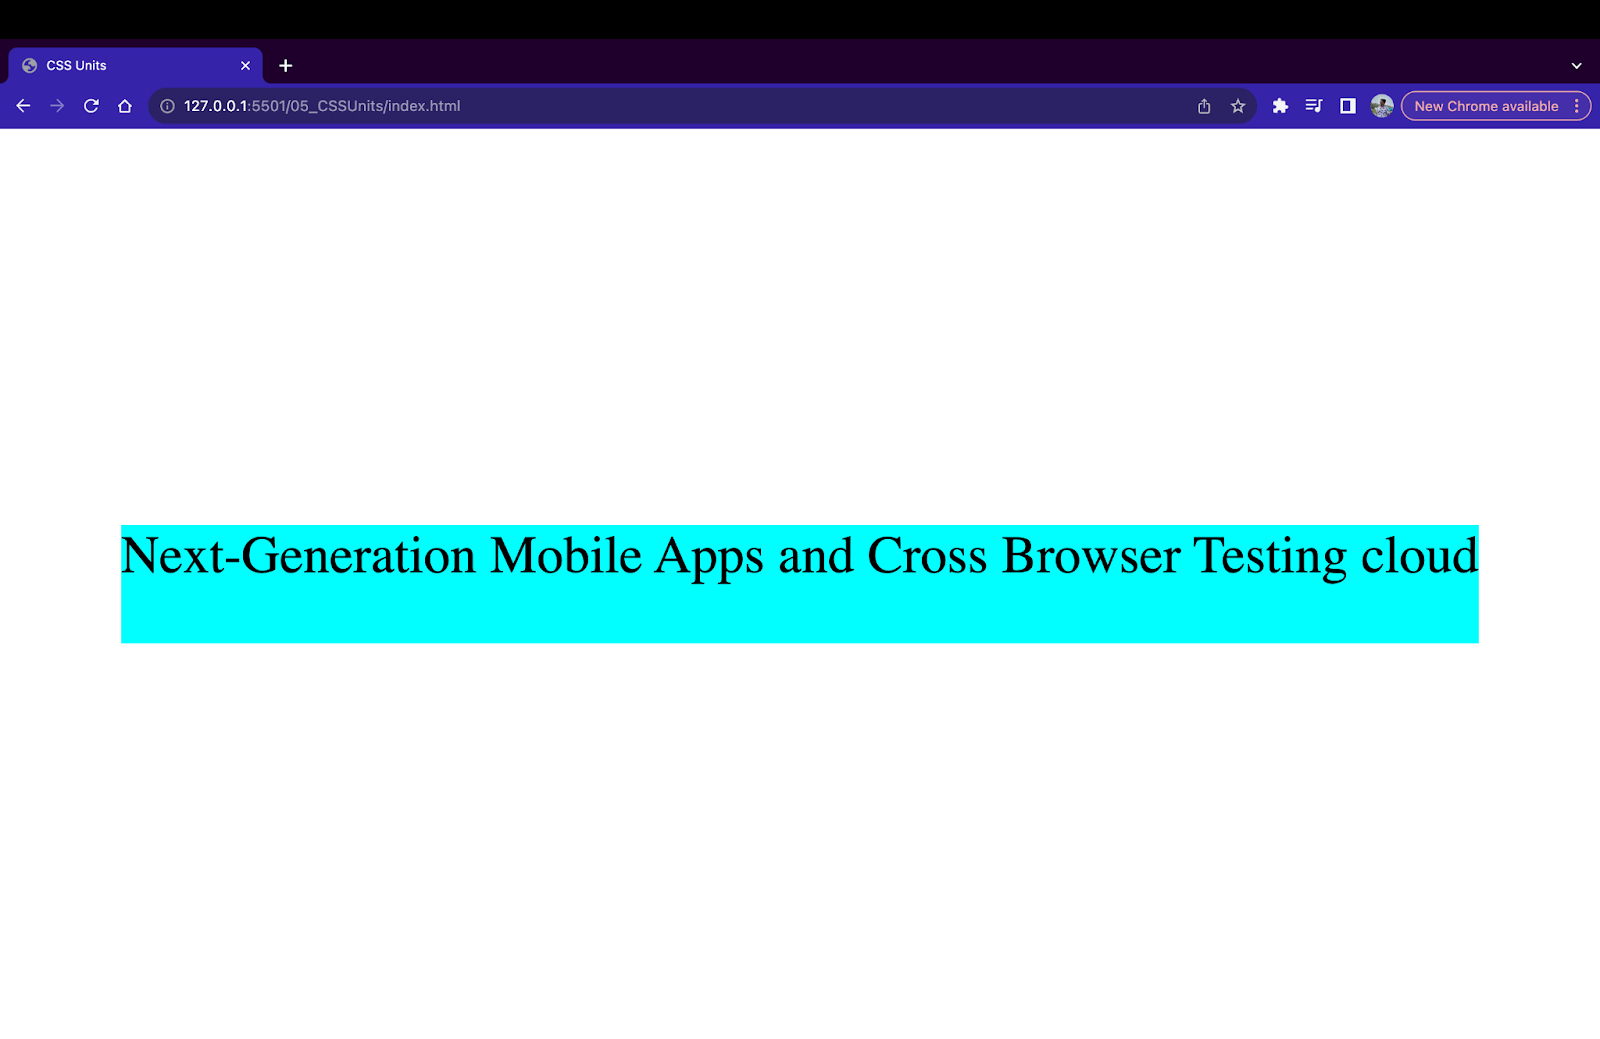Bookmark the page using the star icon
The width and height of the screenshot is (1600, 1039).
[1238, 105]
